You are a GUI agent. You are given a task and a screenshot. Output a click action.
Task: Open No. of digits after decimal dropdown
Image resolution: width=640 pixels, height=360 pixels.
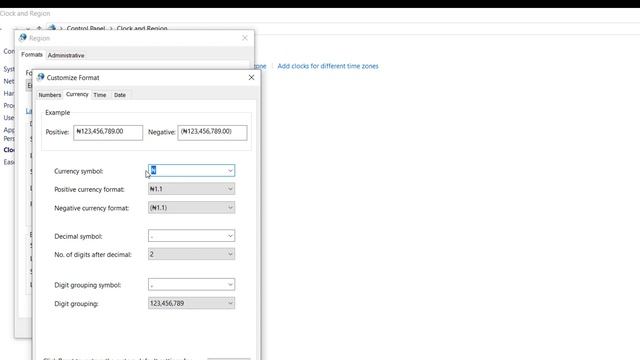tap(191, 254)
